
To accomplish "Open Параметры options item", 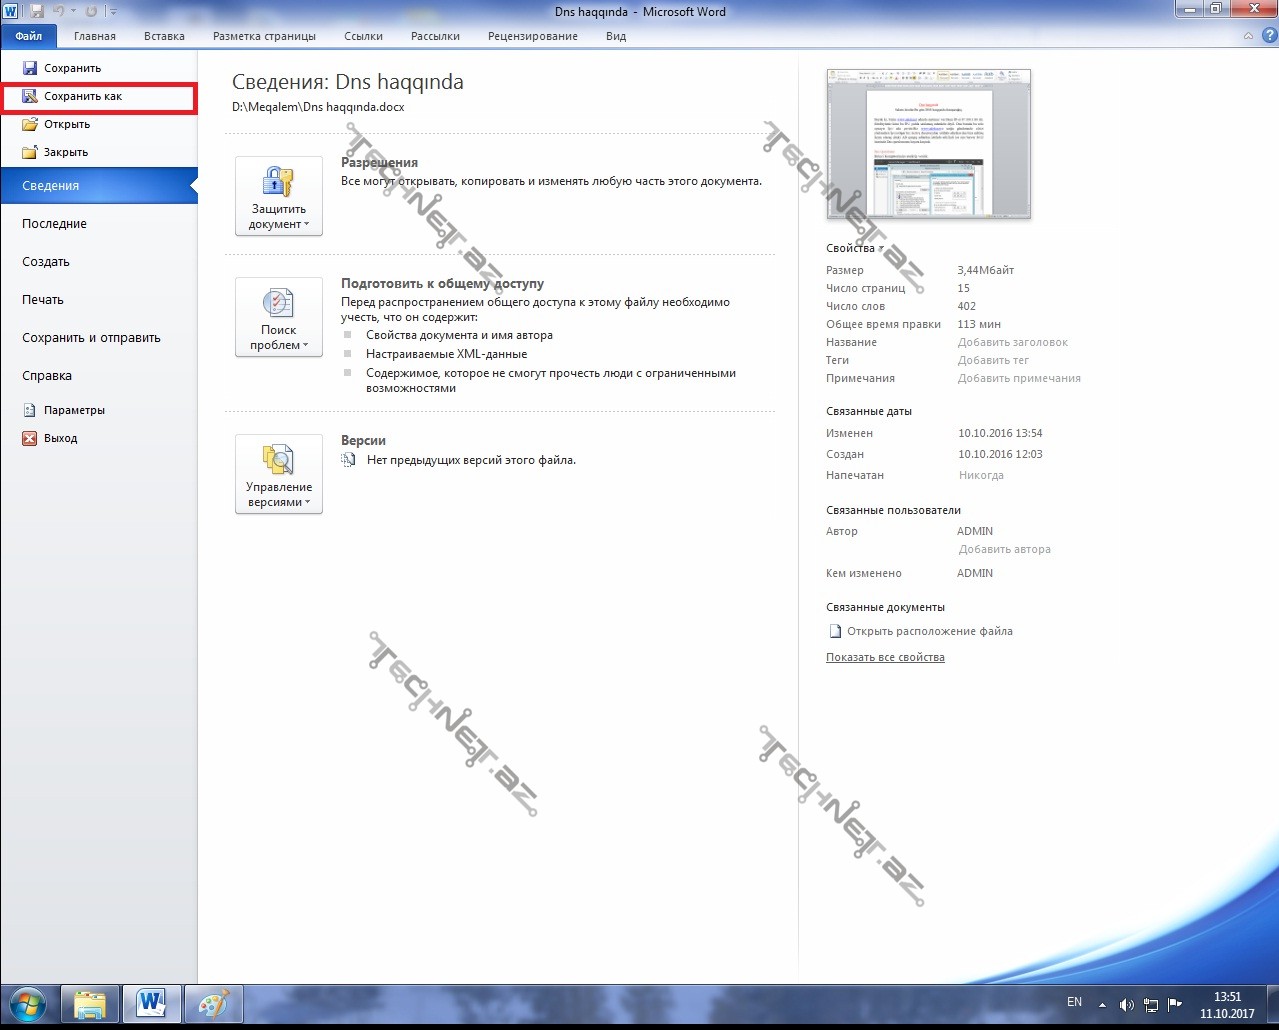I will pyautogui.click(x=74, y=411).
